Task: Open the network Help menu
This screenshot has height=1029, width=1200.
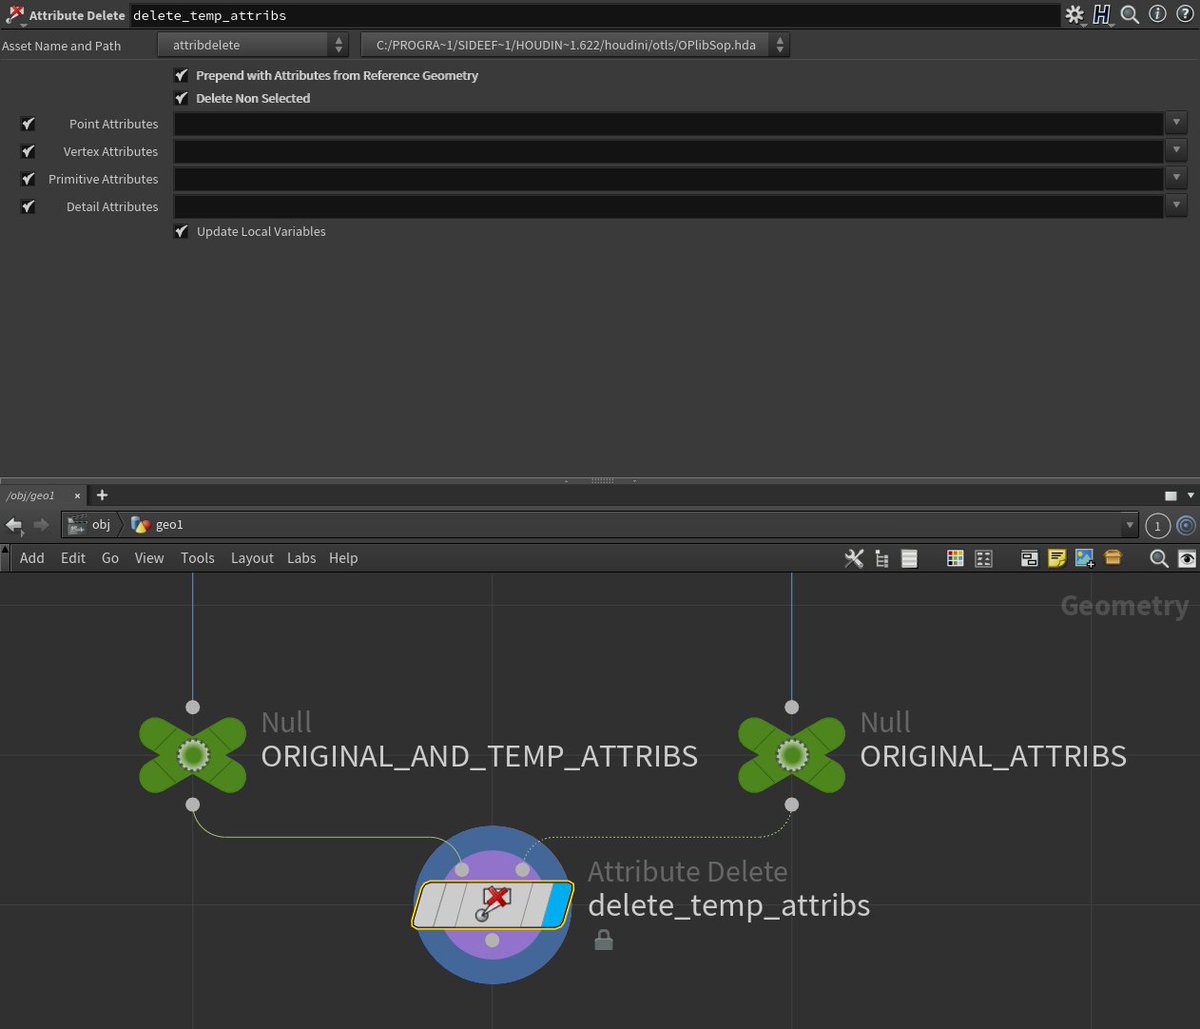Action: [x=343, y=558]
